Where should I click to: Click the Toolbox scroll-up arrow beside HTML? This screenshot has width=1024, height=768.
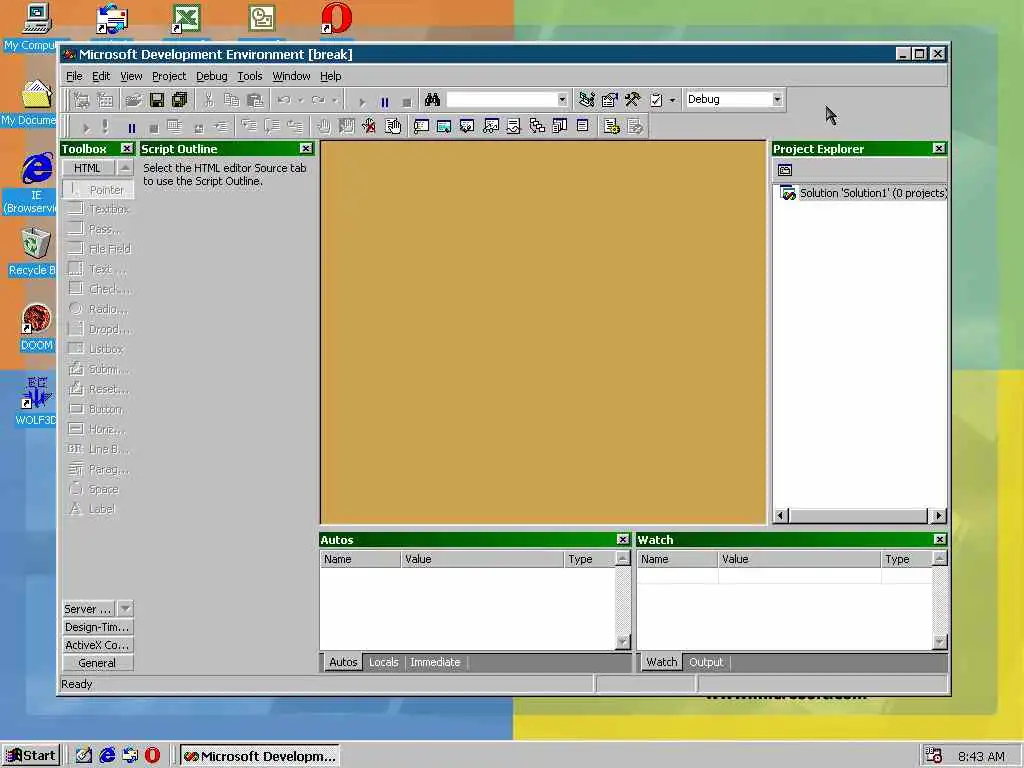click(125, 168)
